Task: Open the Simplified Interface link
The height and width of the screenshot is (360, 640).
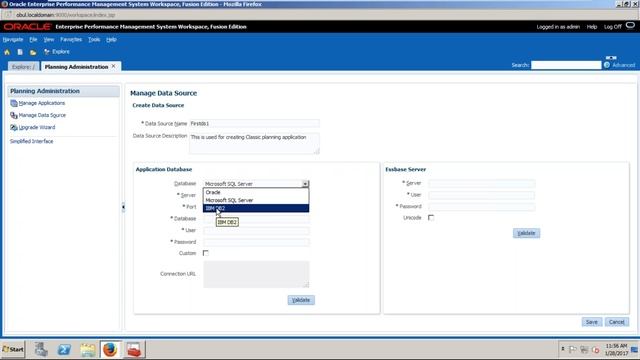Action: pos(31,141)
